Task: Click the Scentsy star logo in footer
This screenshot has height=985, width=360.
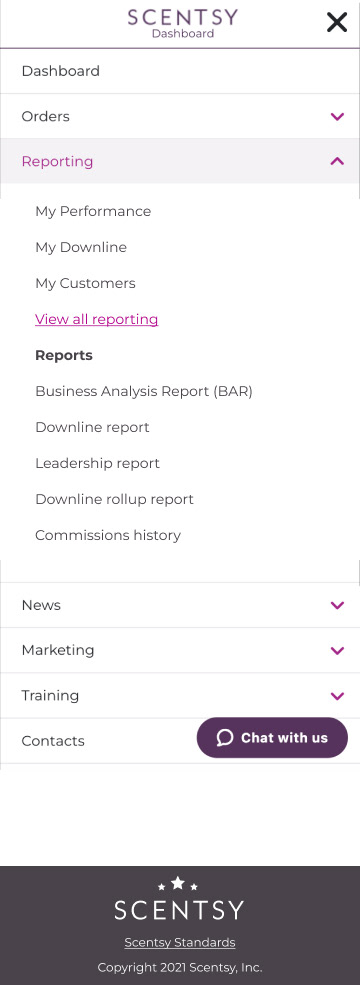Action: click(179, 898)
